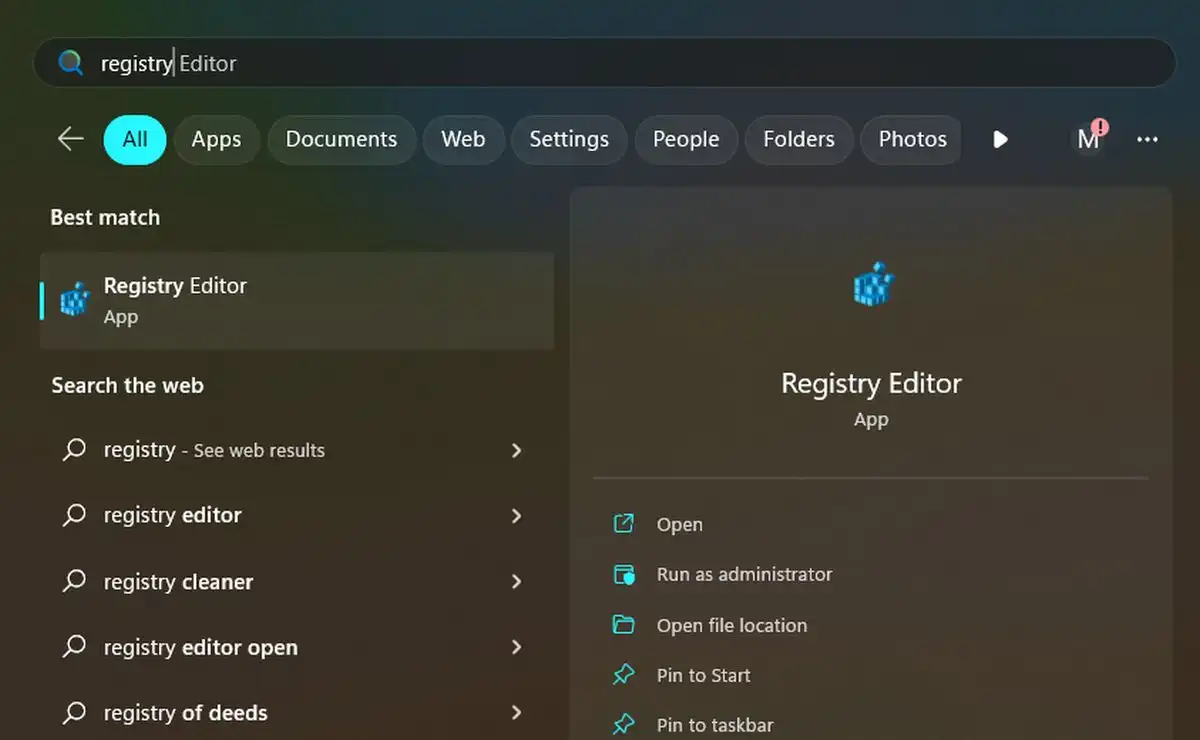1200x740 pixels.
Task: Select the 'registry of deeds' web suggestion
Action: pos(295,713)
